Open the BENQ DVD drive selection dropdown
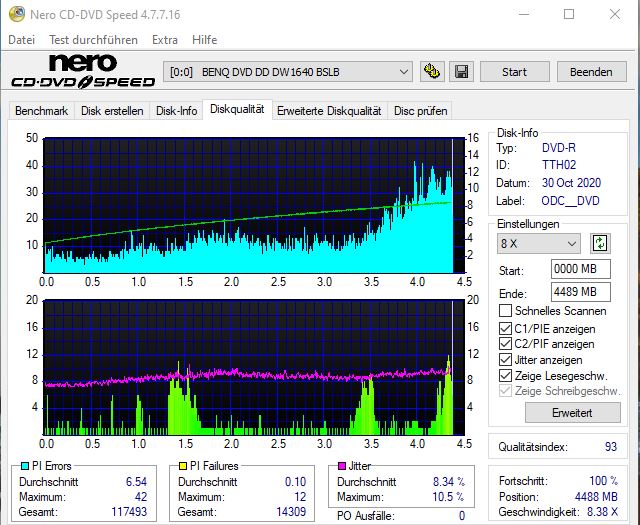This screenshot has width=640, height=525. click(288, 72)
